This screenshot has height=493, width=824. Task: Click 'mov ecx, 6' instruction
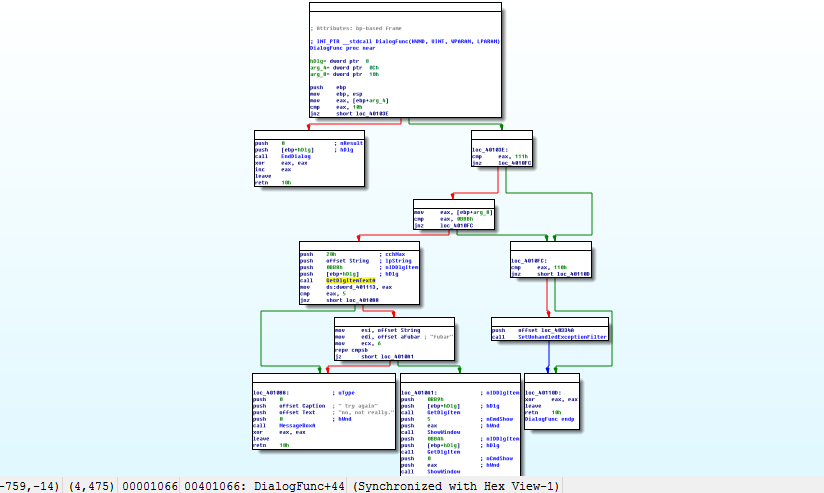click(358, 343)
